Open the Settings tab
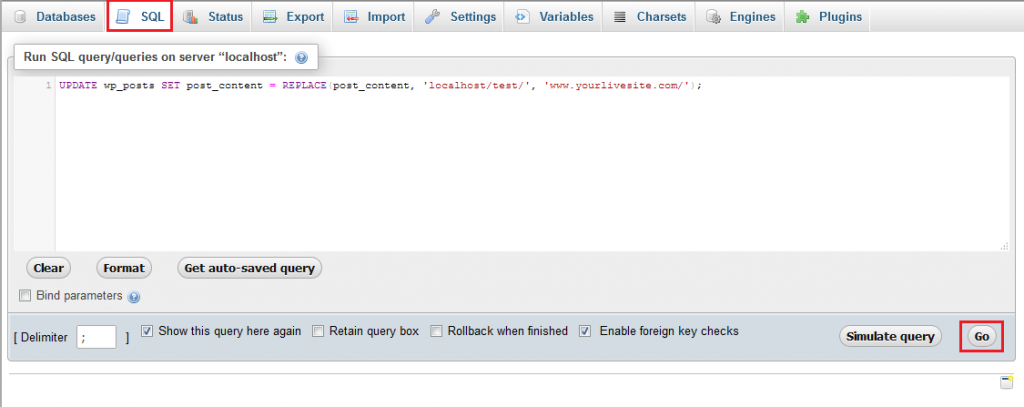This screenshot has width=1024, height=407. [460, 17]
